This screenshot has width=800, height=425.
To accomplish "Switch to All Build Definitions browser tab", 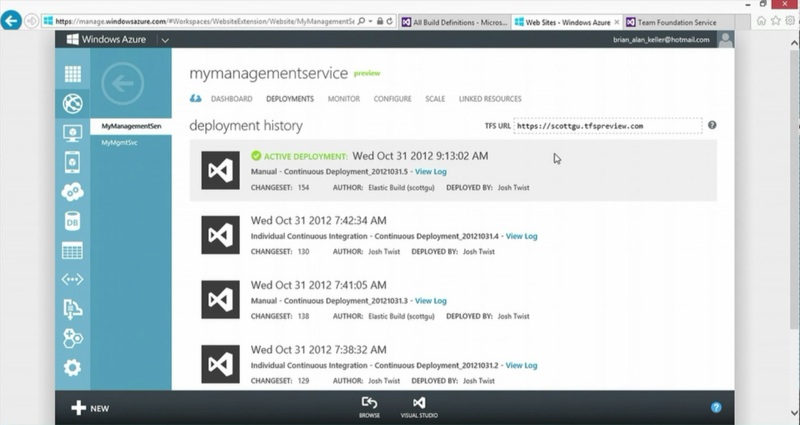I will point(455,22).
